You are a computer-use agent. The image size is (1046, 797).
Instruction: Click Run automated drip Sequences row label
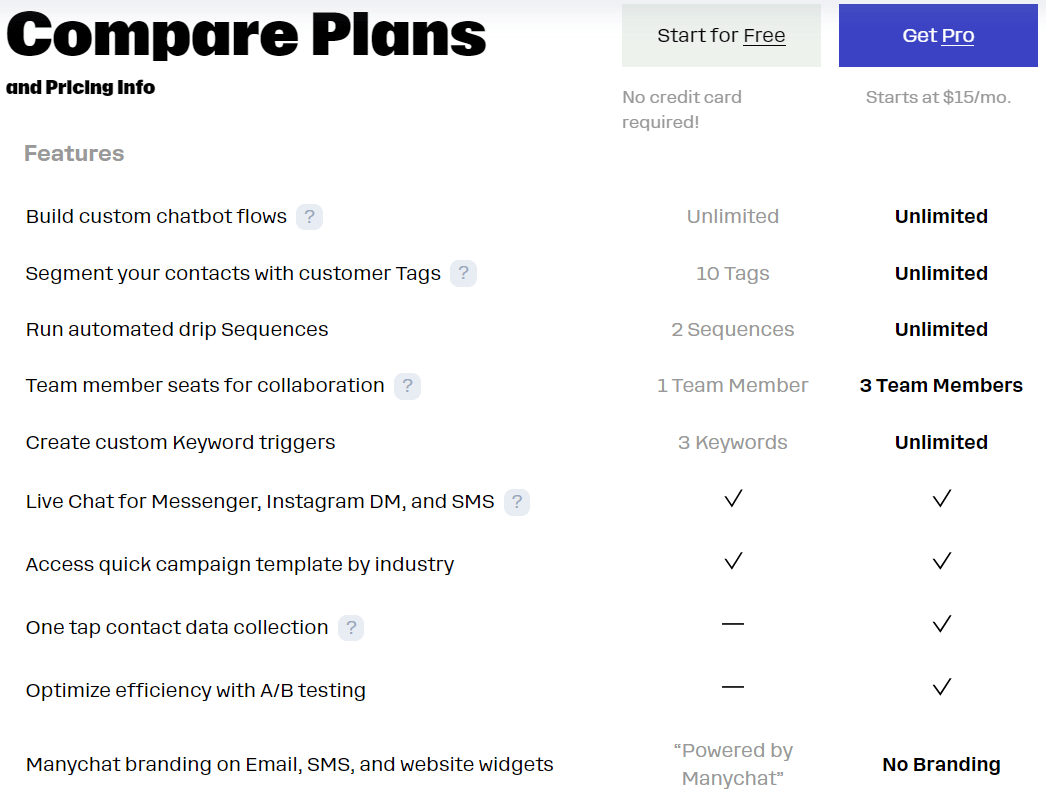[x=177, y=329]
